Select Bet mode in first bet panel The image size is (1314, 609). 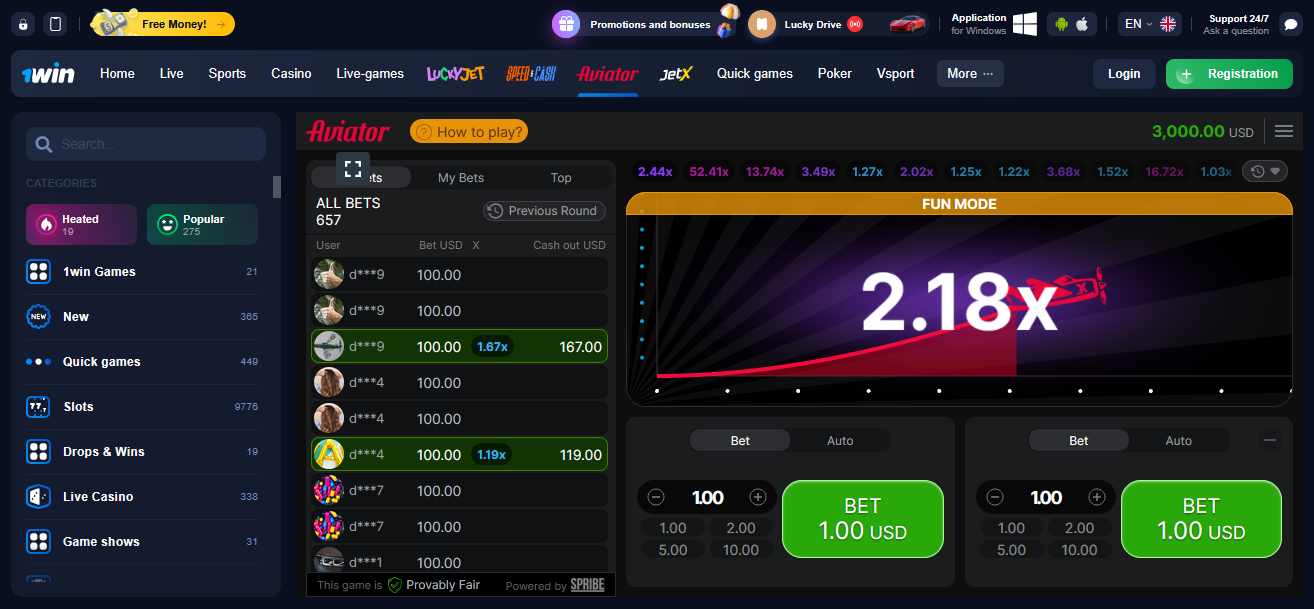[x=740, y=441]
